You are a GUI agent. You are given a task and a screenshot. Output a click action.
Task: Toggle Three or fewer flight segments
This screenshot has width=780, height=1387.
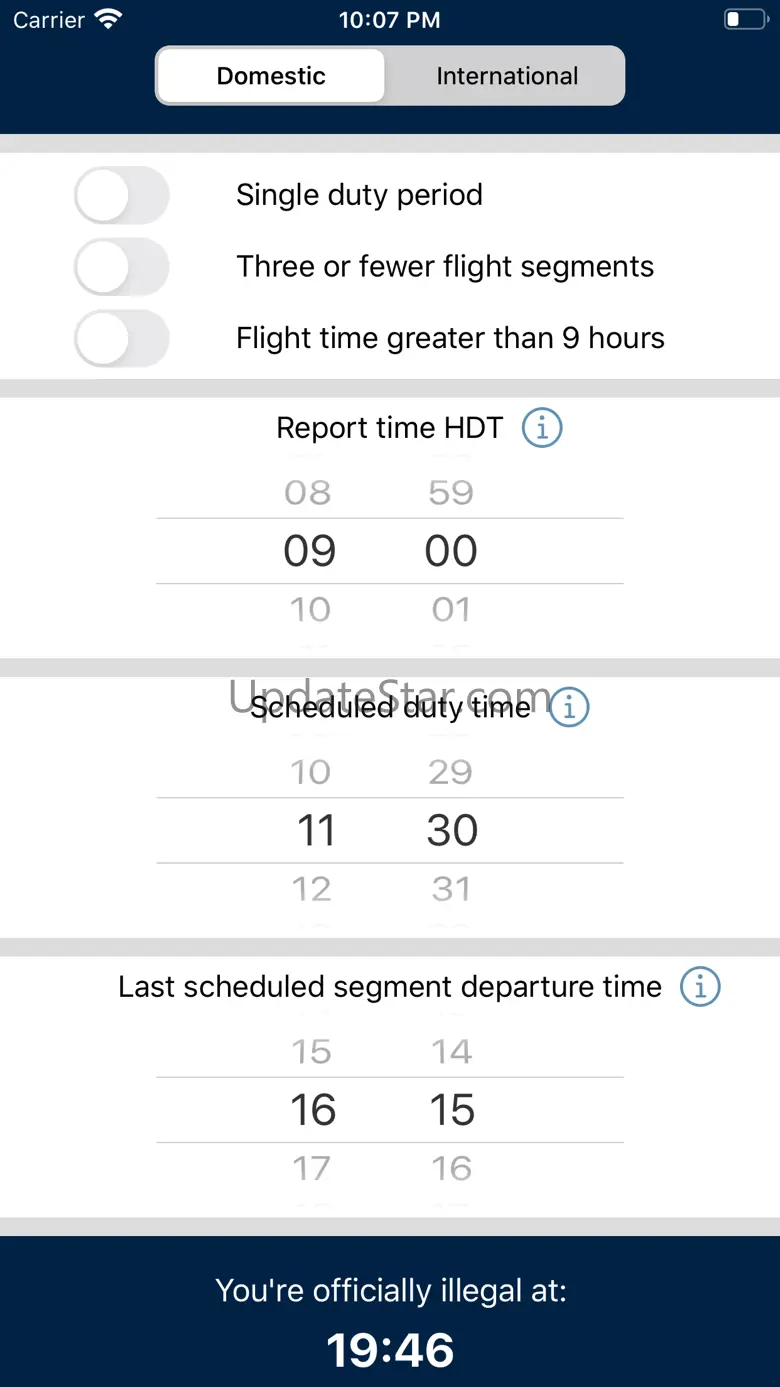click(122, 267)
